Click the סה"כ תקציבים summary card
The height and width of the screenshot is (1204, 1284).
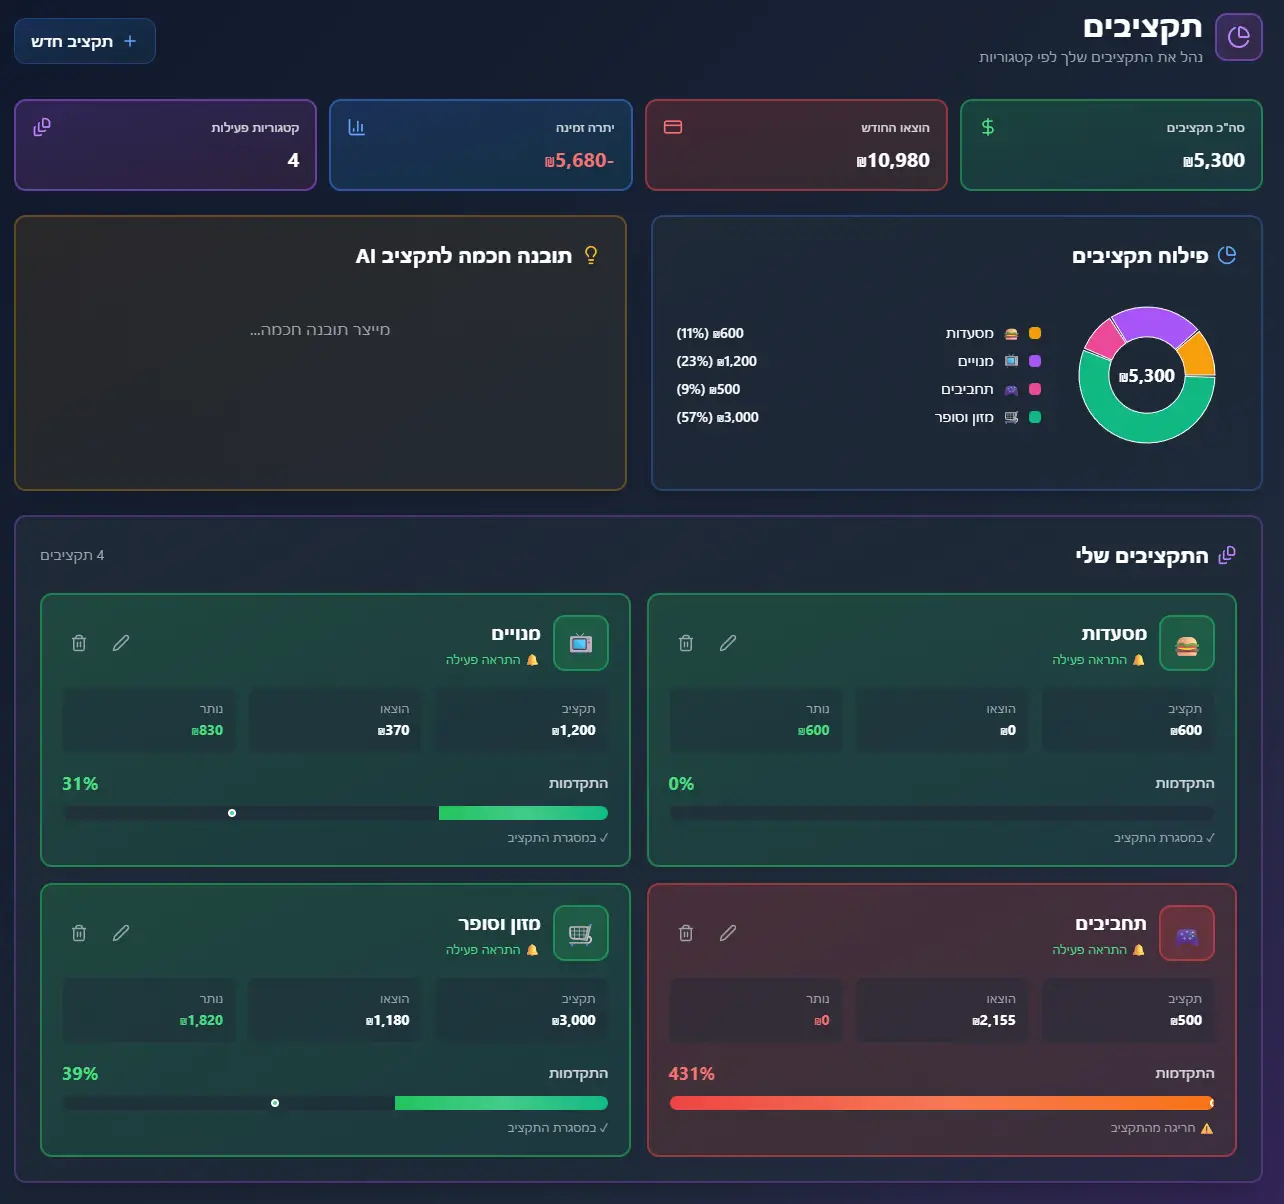point(1111,145)
